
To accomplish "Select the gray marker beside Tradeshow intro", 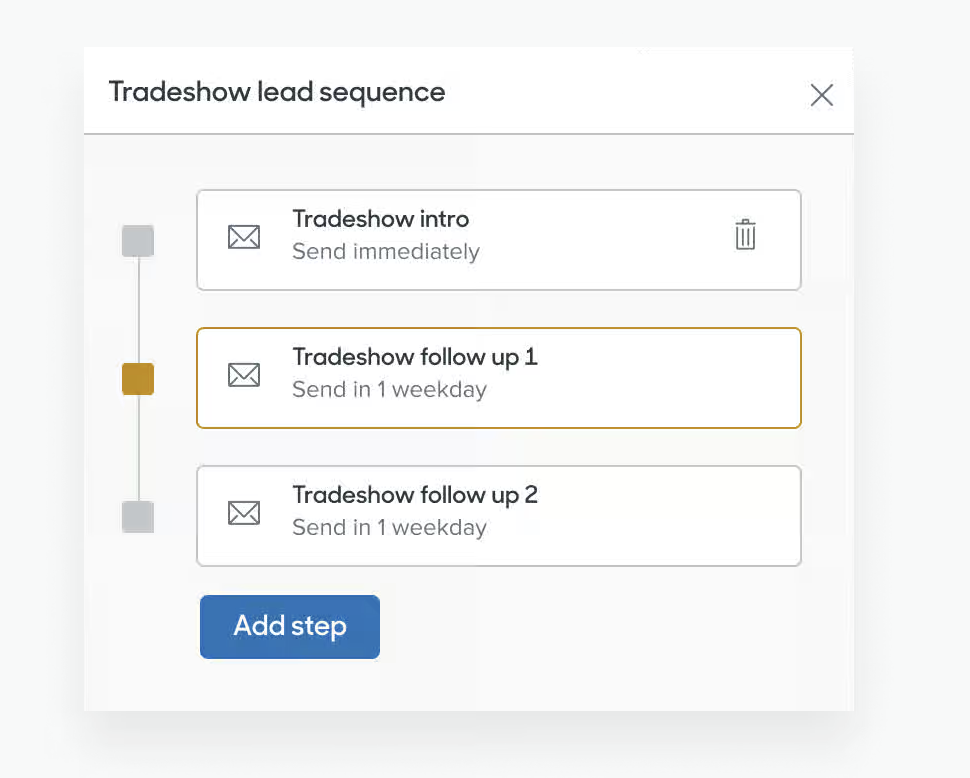I will [x=138, y=241].
